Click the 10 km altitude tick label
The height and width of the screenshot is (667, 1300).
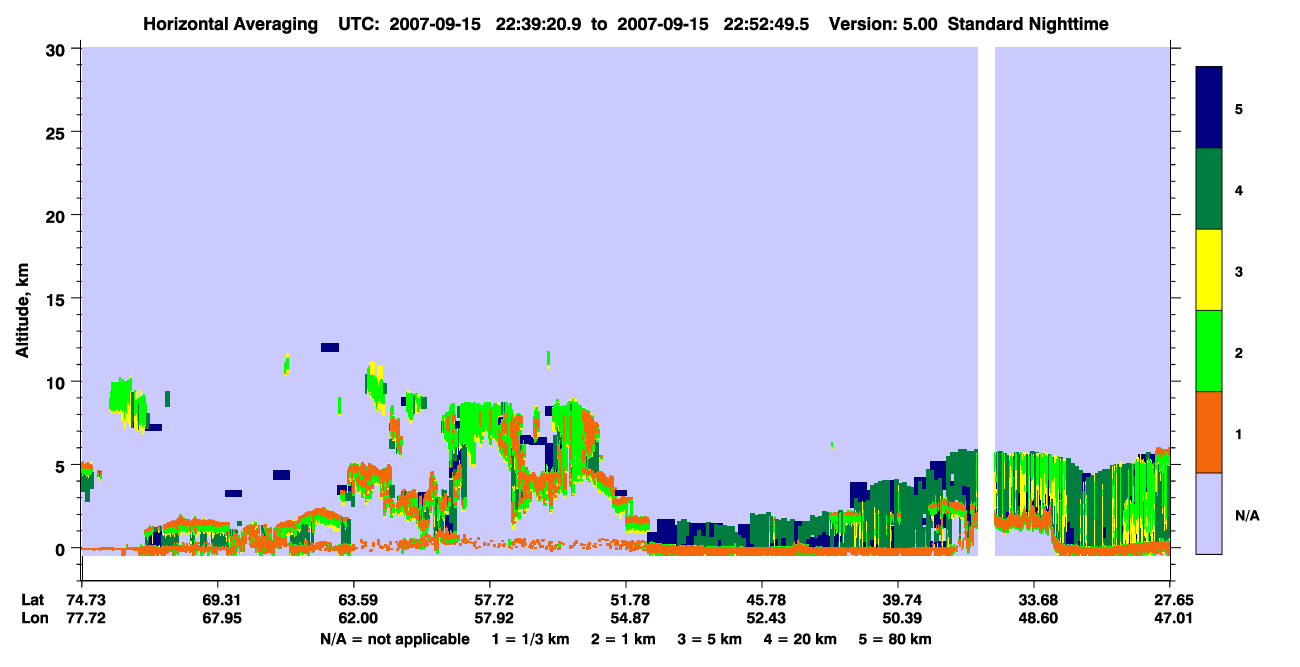[x=58, y=382]
